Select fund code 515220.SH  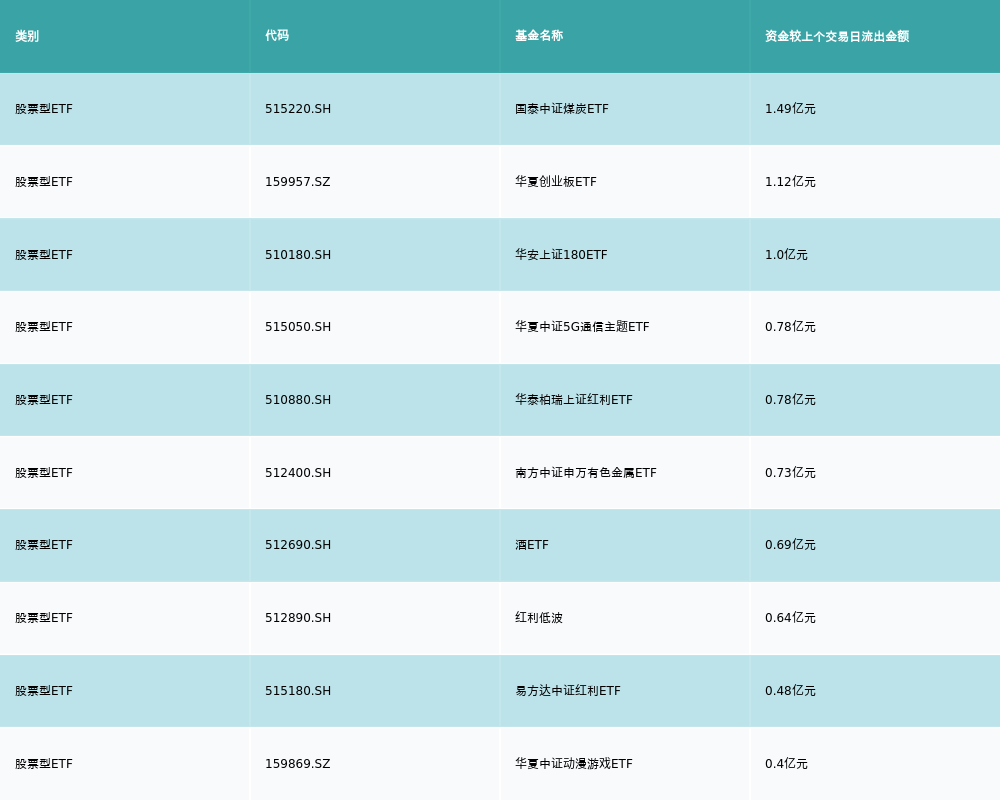click(x=298, y=109)
